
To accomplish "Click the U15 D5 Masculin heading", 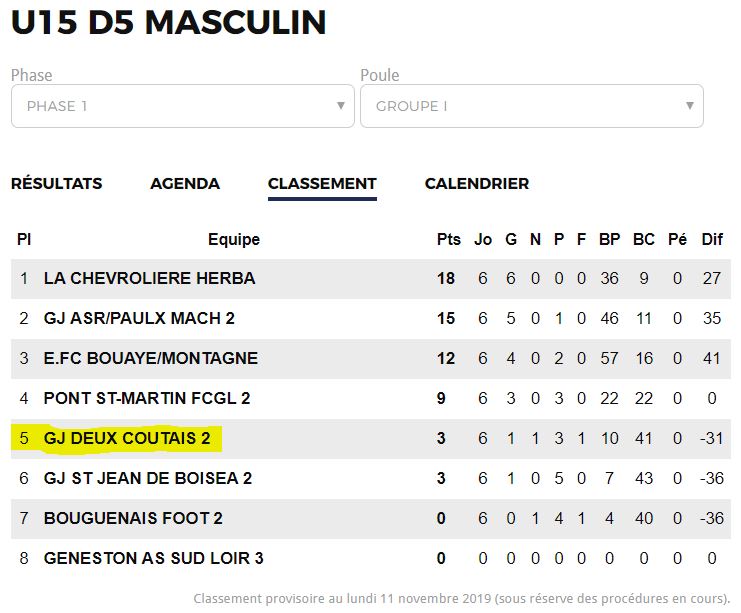I will (168, 23).
